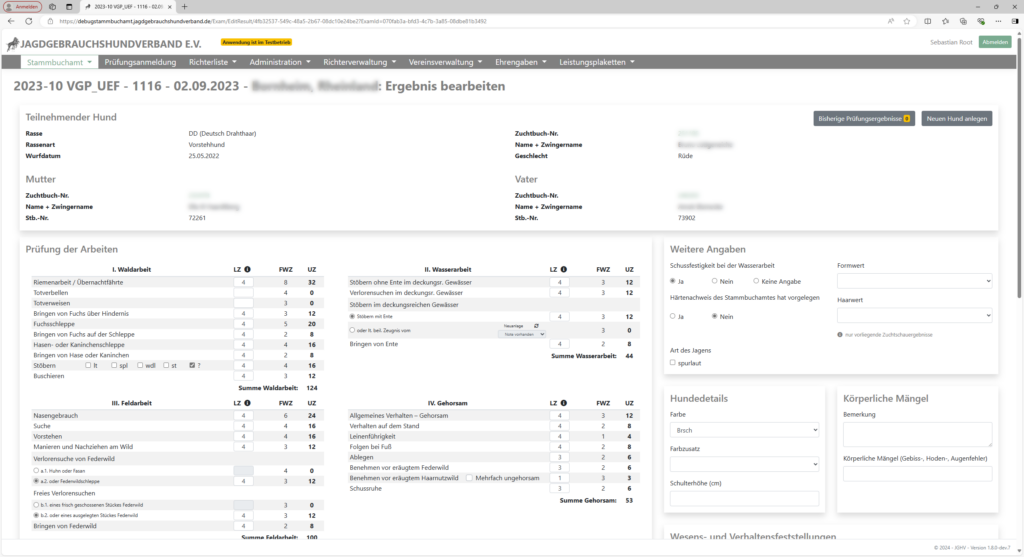The width and height of the screenshot is (1024, 557).
Task: Click the Gebiss-, Hoden-, Augenfehler input field
Action: coord(917,474)
